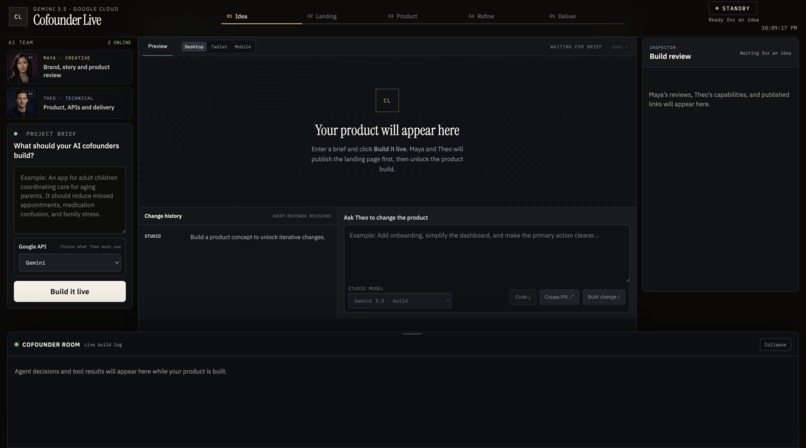The height and width of the screenshot is (448, 806).
Task: Open Maya's creative cofounder avatar
Action: click(22, 67)
